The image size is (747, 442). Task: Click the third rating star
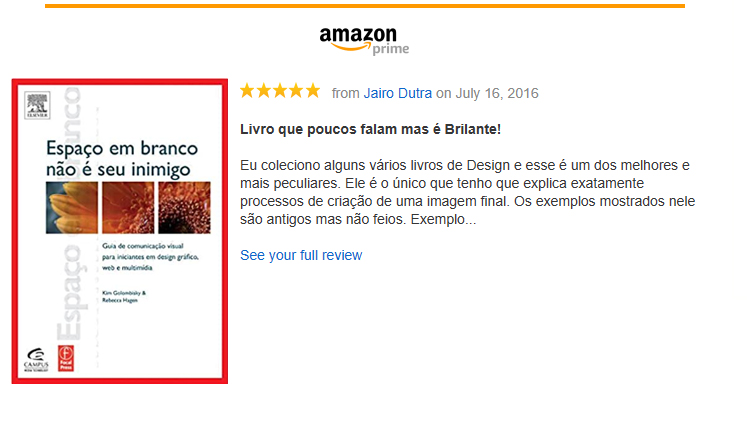(x=280, y=90)
